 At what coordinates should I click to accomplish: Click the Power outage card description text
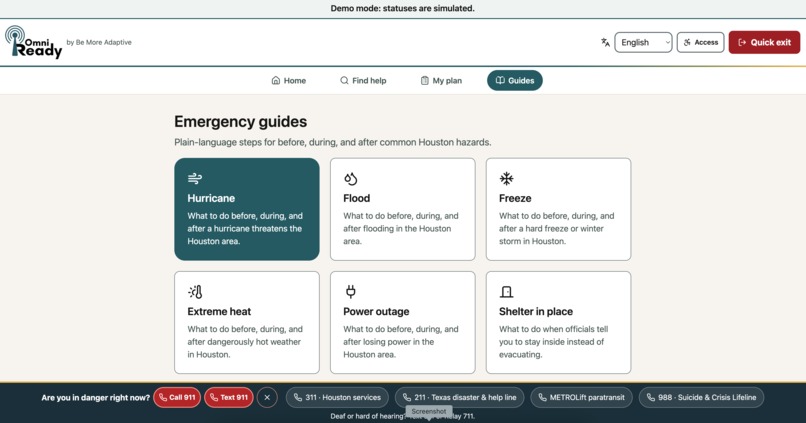(401, 341)
